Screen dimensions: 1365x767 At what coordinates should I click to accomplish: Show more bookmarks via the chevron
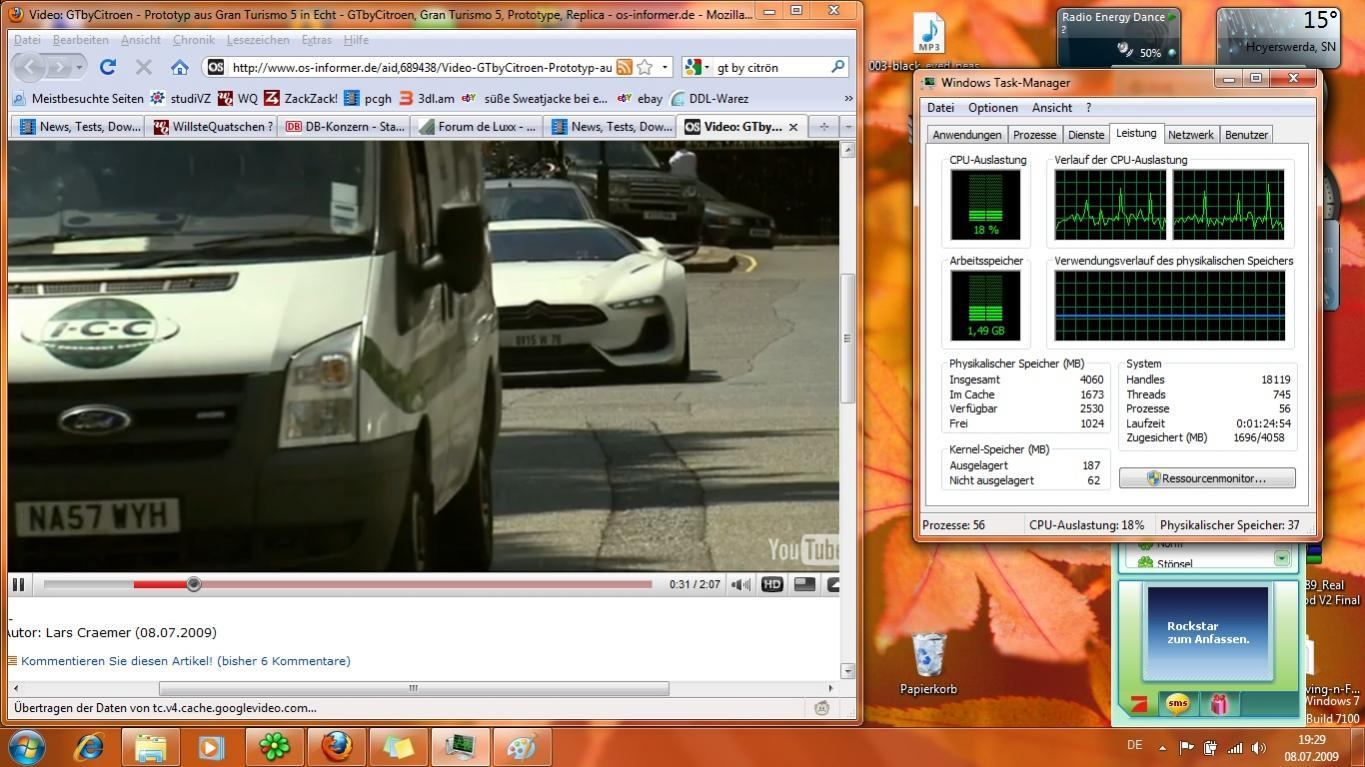pos(848,98)
